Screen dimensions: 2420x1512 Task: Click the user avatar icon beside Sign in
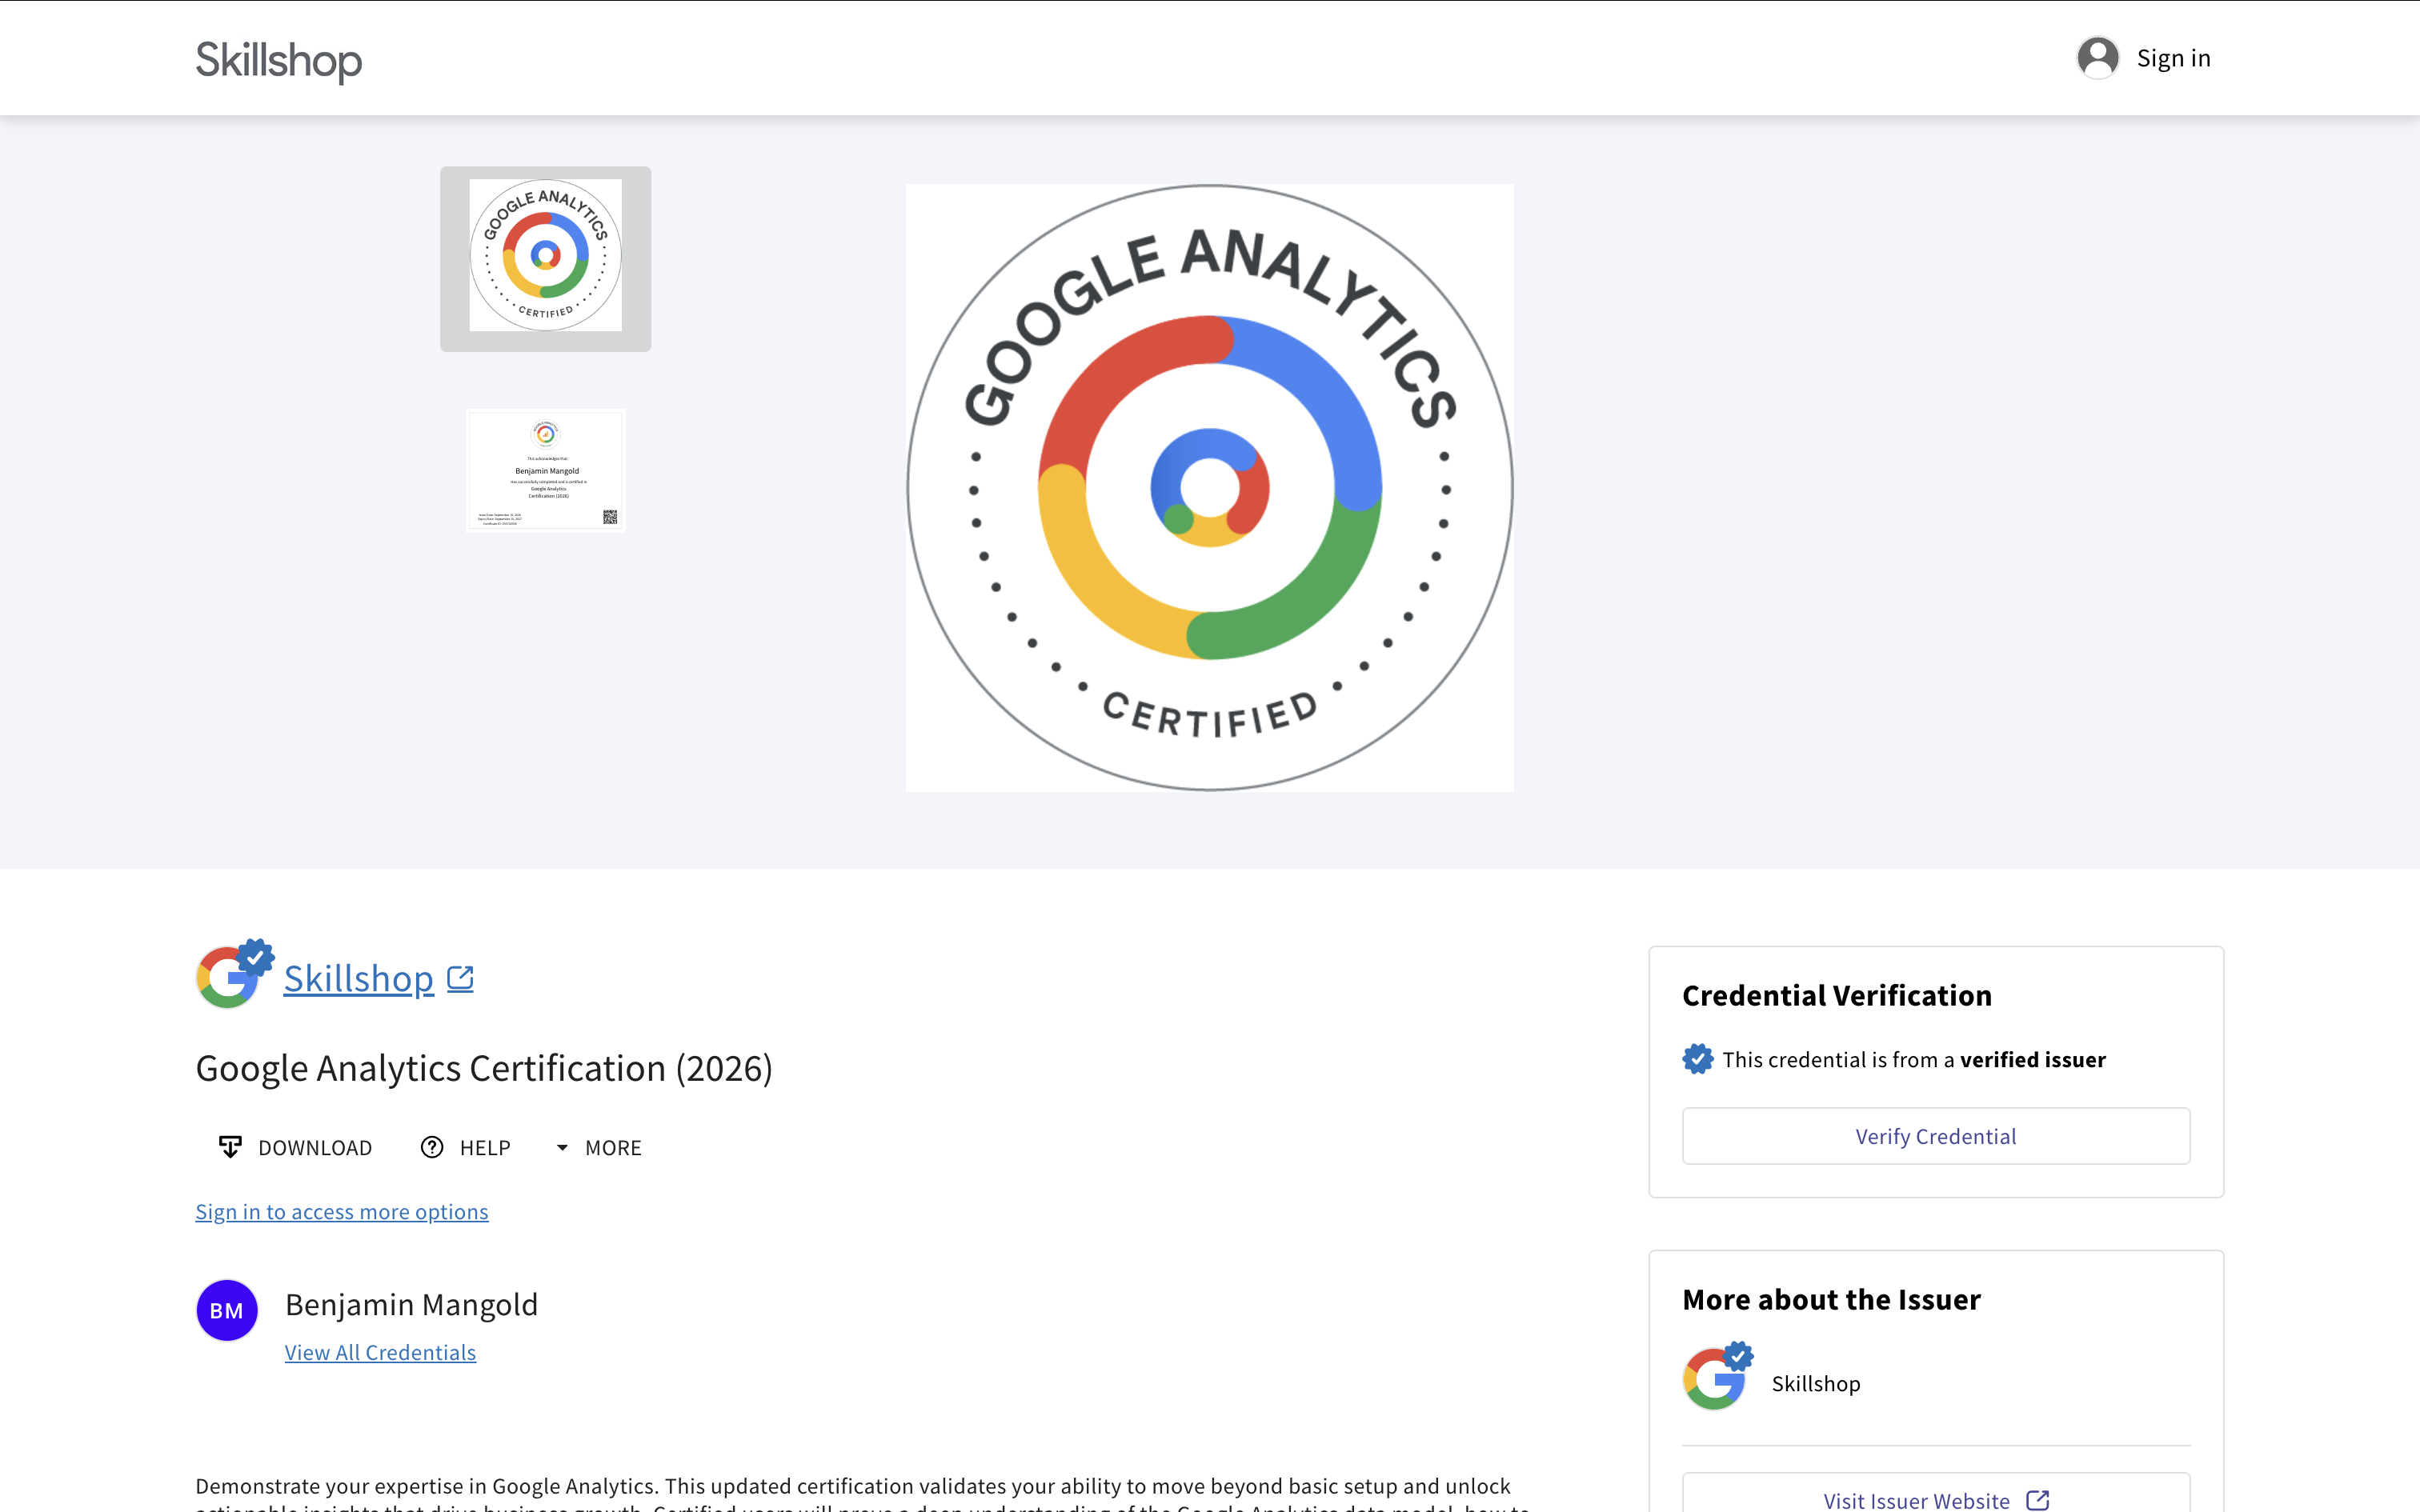coord(2097,58)
